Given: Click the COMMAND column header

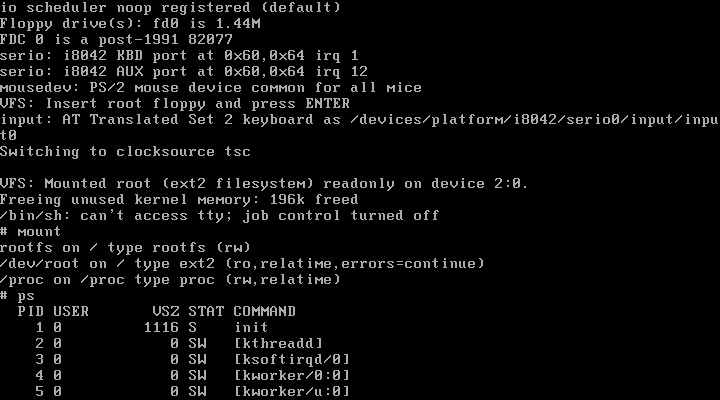Looking at the screenshot, I should 264,311.
